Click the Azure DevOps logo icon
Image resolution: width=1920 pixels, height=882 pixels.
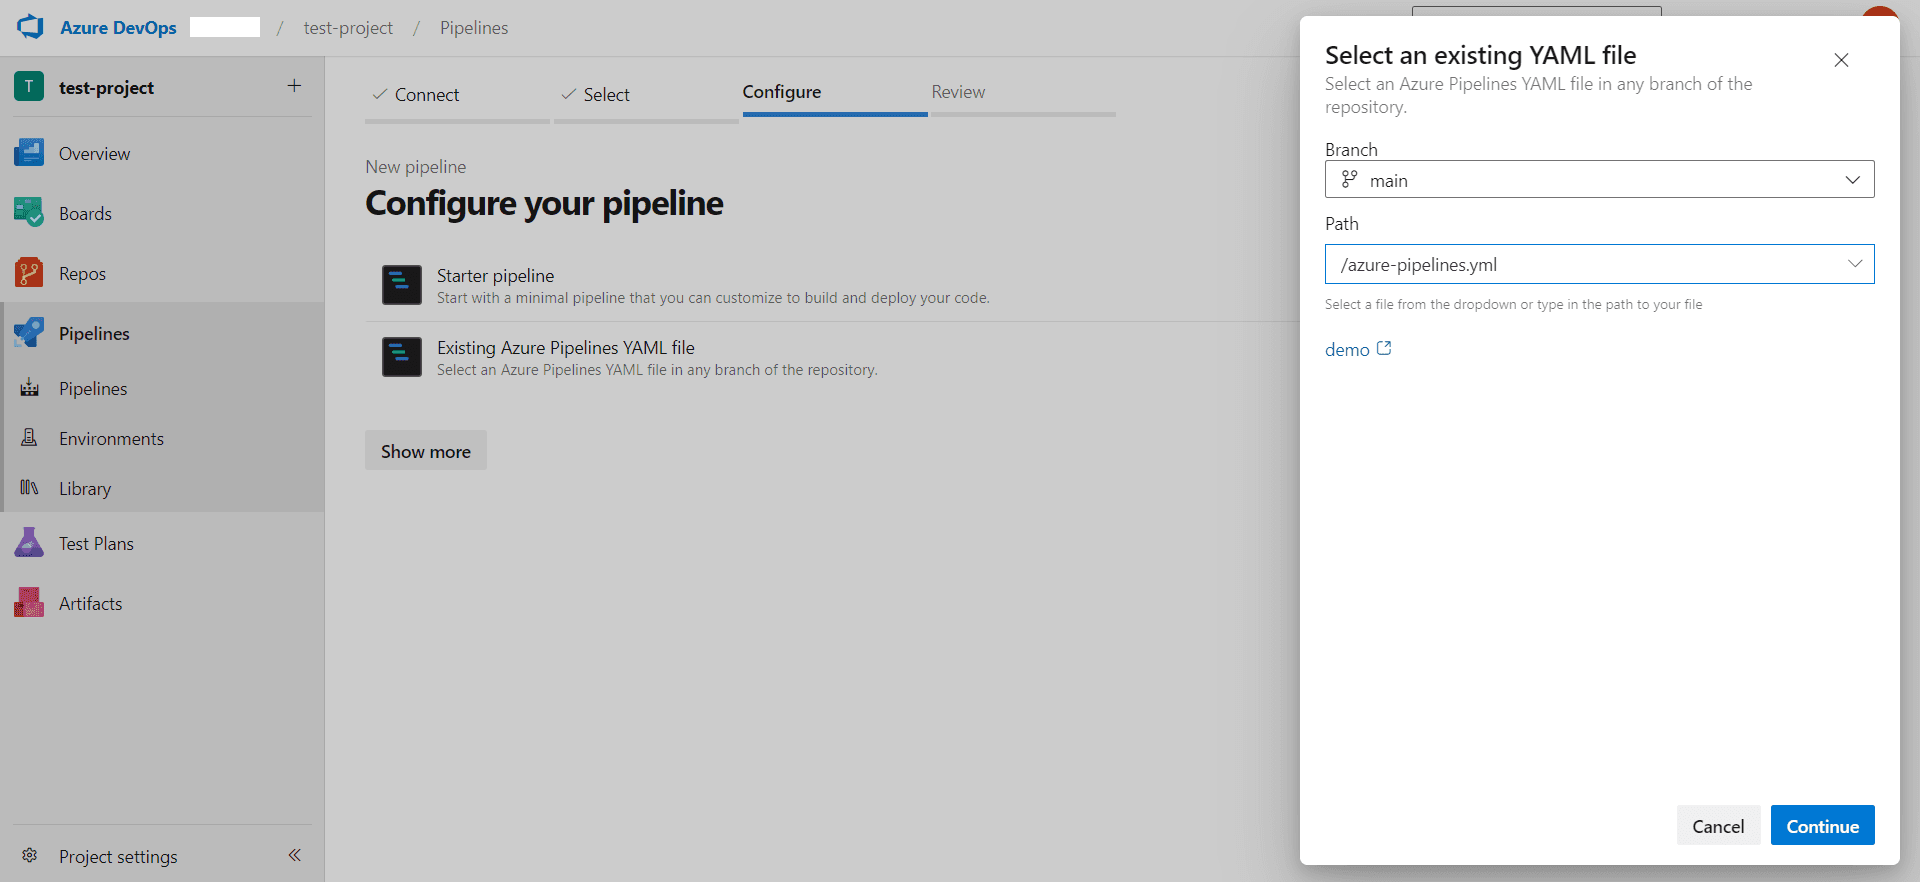30,27
